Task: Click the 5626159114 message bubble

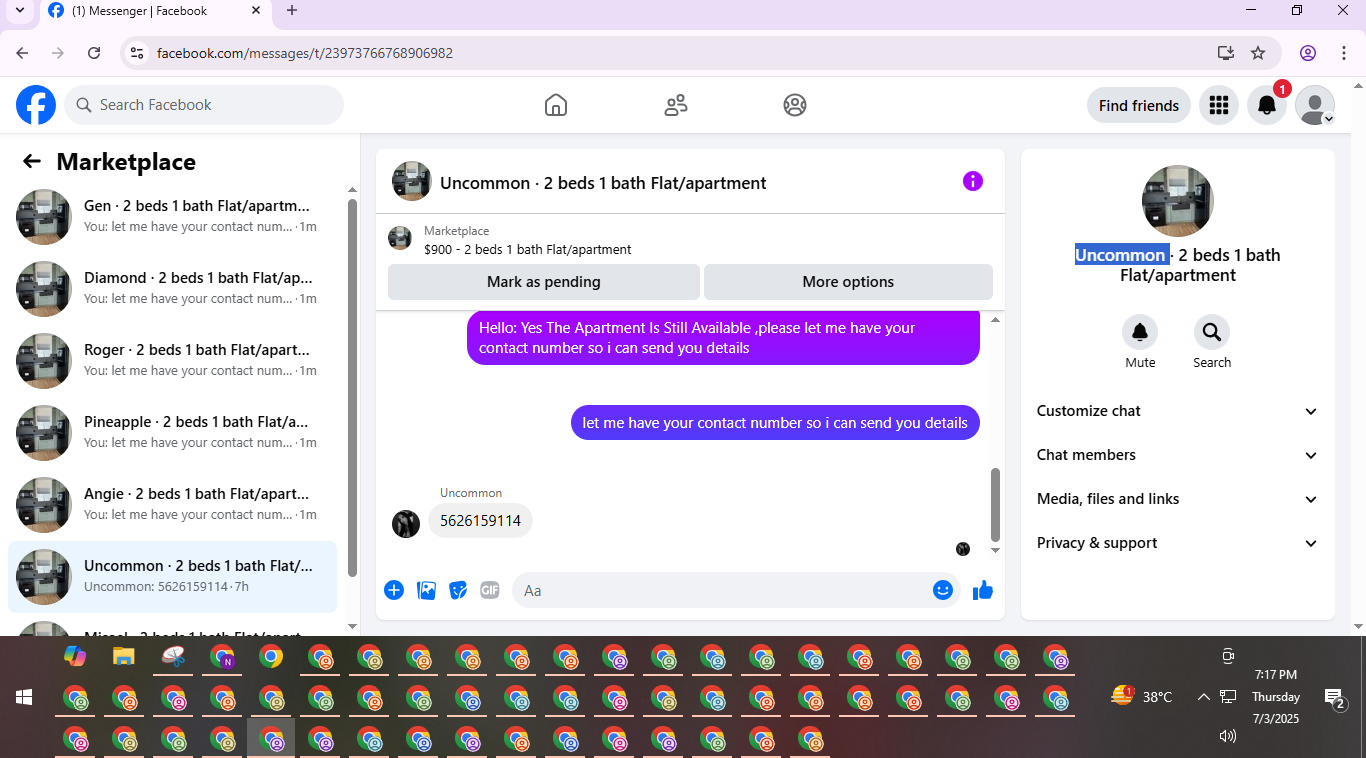Action: click(480, 521)
